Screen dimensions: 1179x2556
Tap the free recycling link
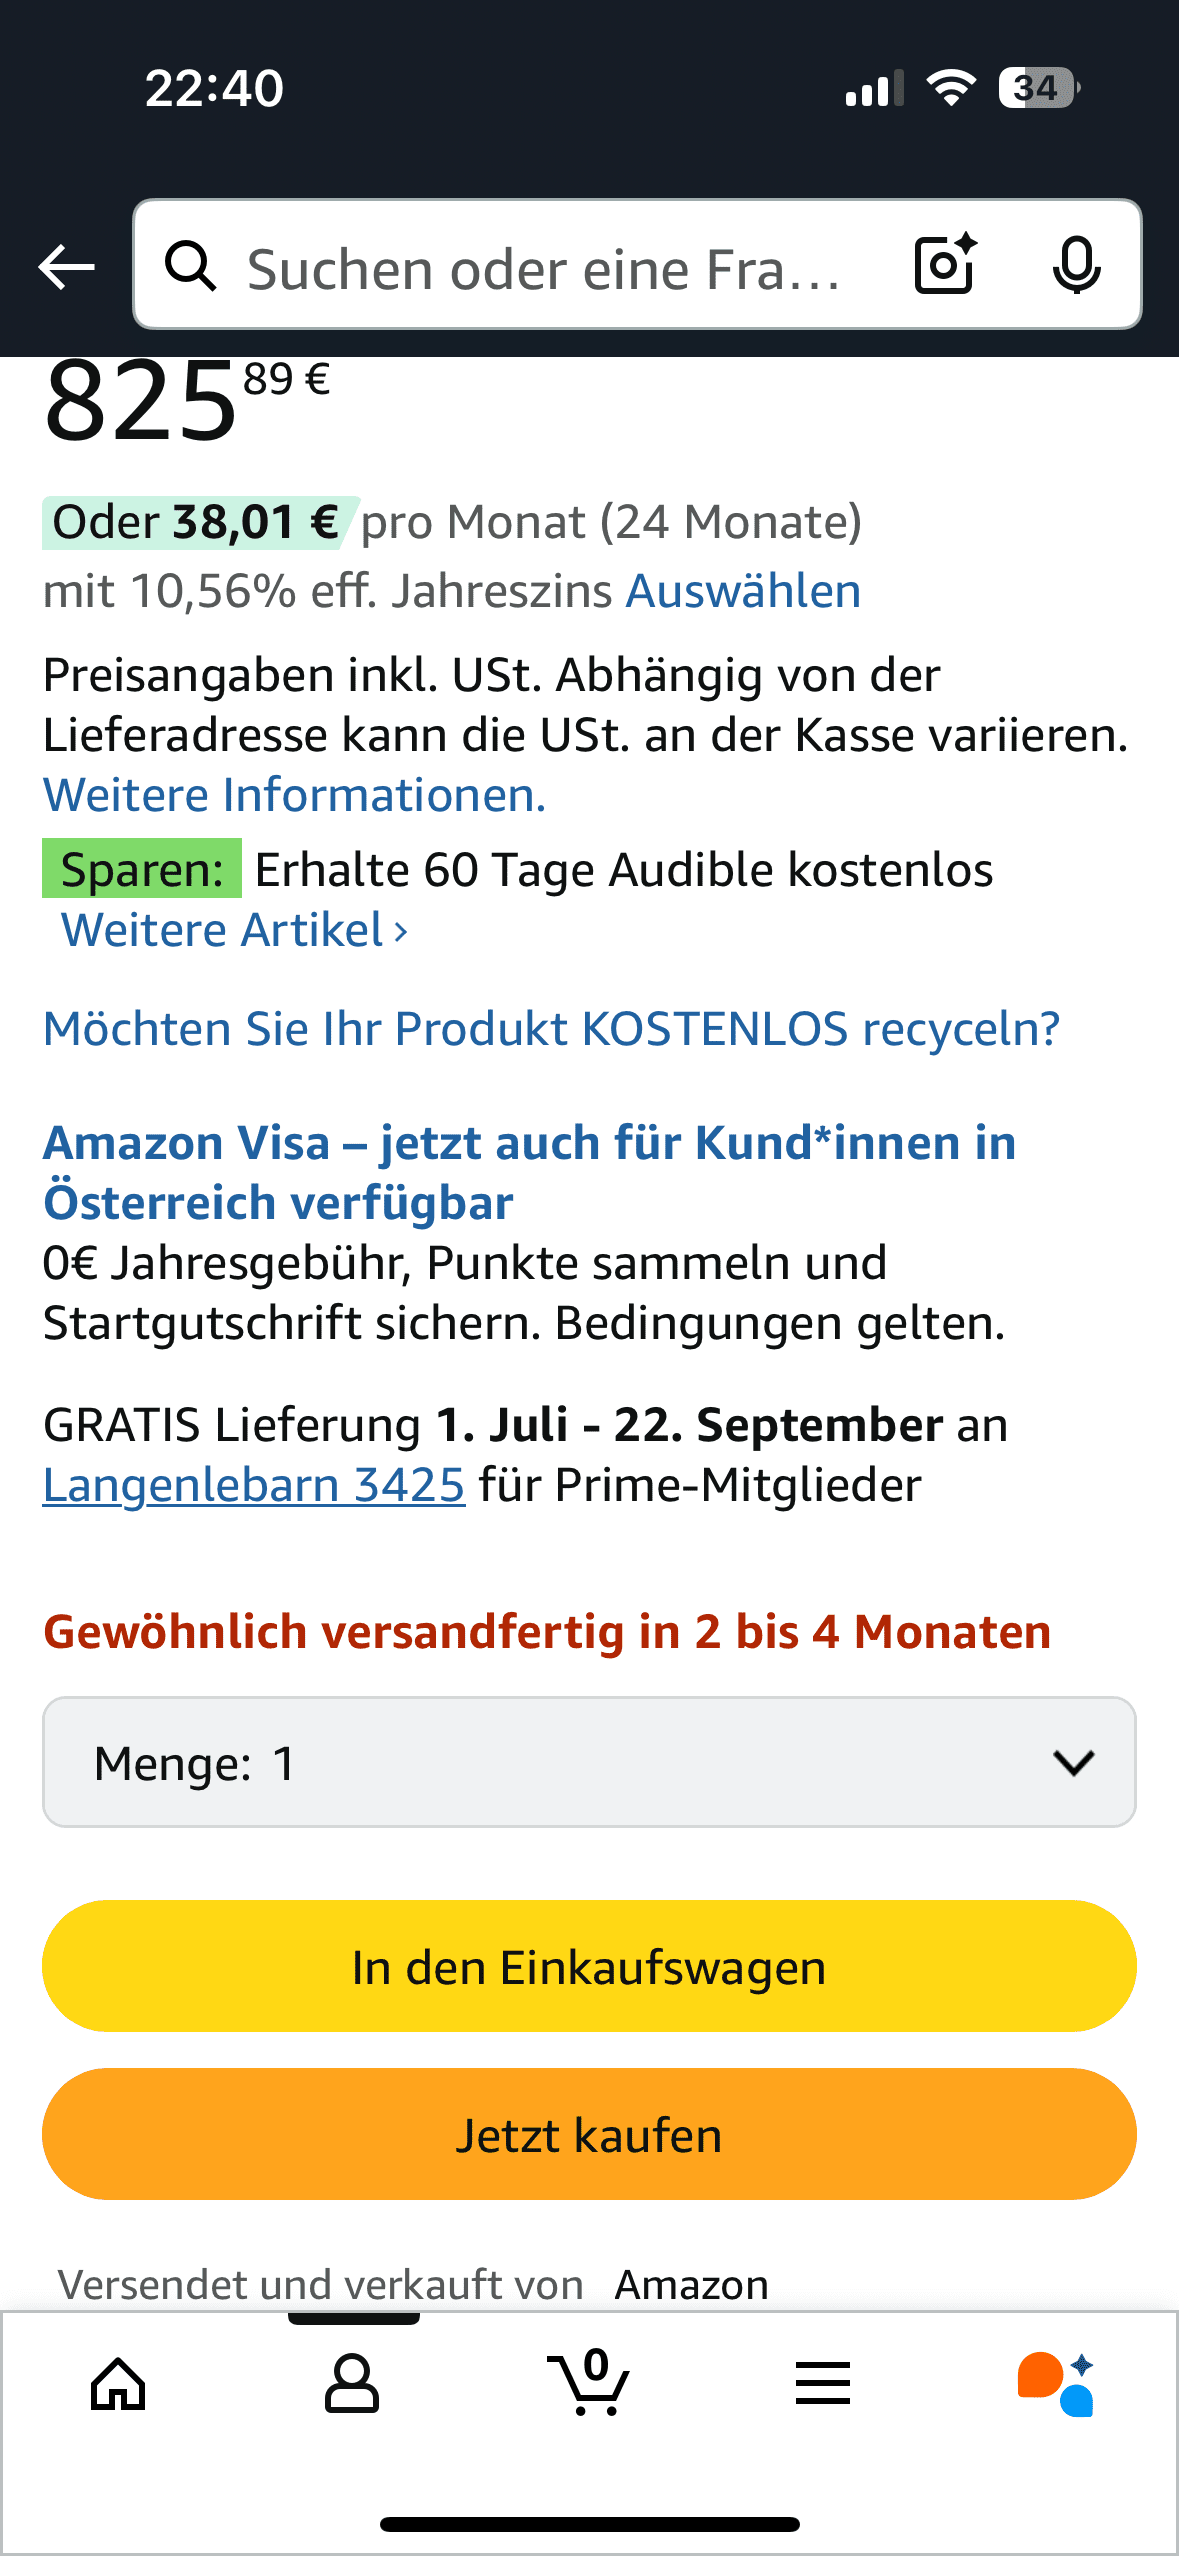tap(551, 1029)
